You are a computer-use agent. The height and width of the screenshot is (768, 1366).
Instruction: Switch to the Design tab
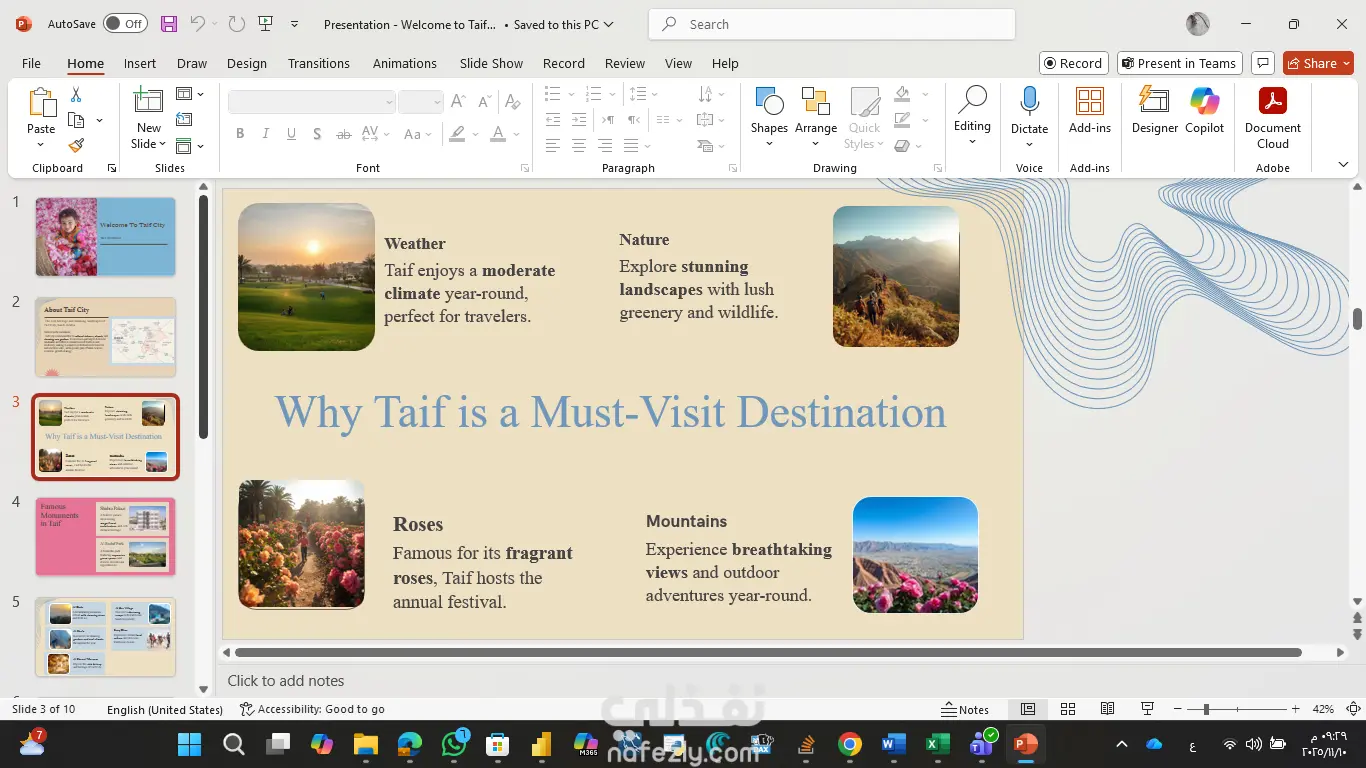(x=246, y=63)
